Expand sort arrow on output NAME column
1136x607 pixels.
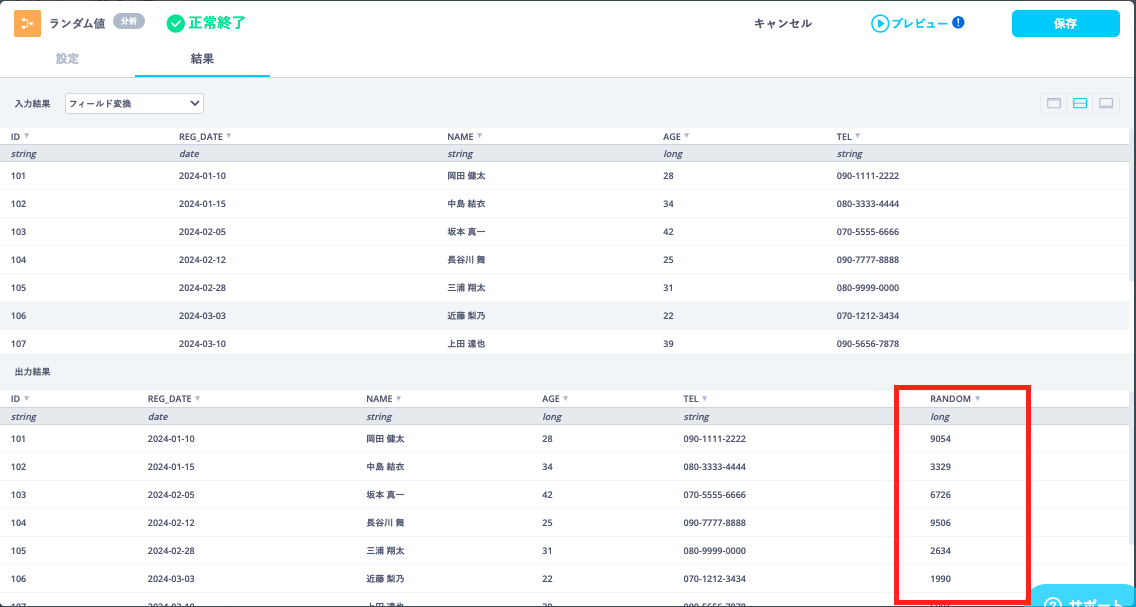click(399, 398)
